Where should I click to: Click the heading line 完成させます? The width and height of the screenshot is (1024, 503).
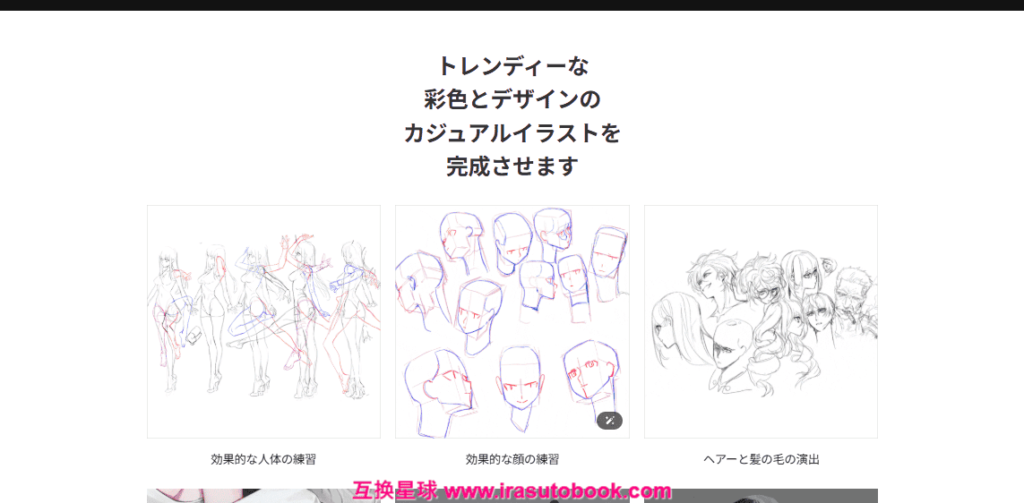(x=512, y=166)
